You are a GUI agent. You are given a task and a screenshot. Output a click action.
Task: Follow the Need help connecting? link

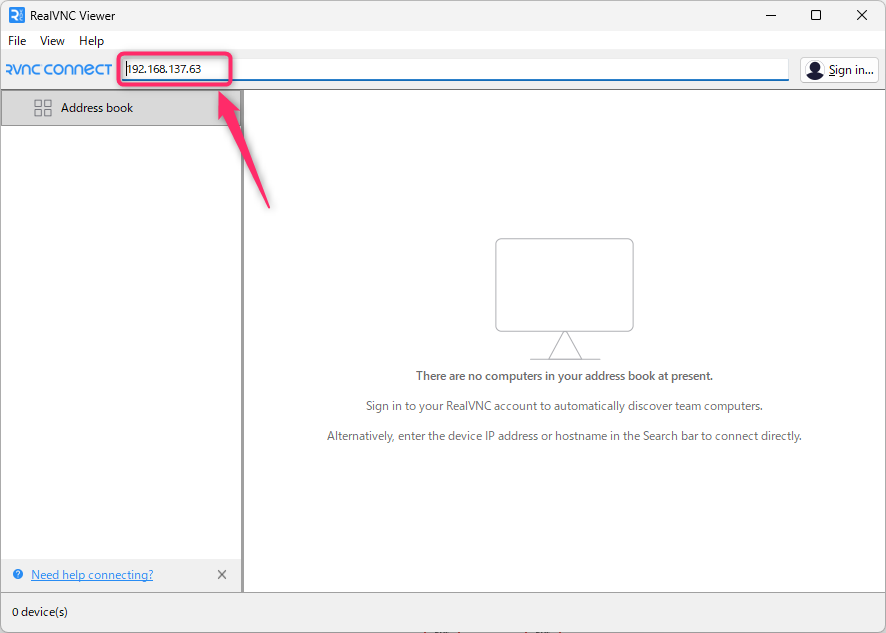[x=92, y=575]
